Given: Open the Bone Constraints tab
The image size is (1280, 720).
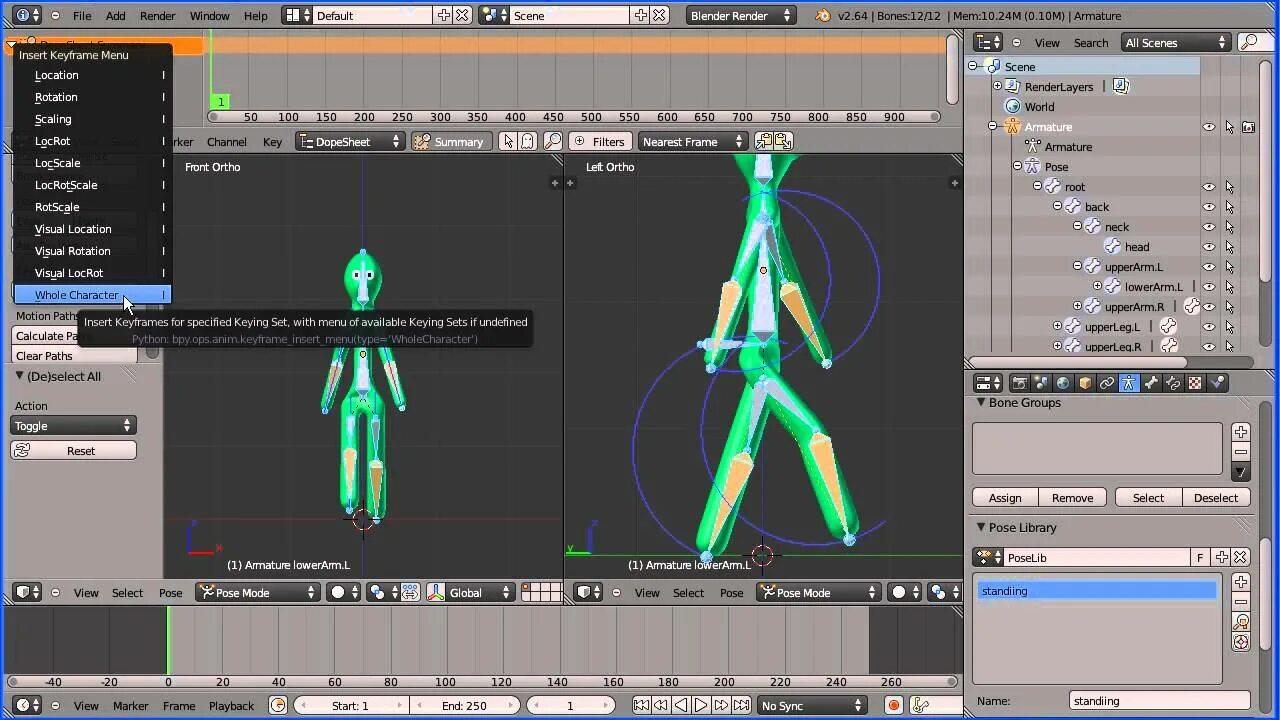Looking at the screenshot, I should (1173, 383).
